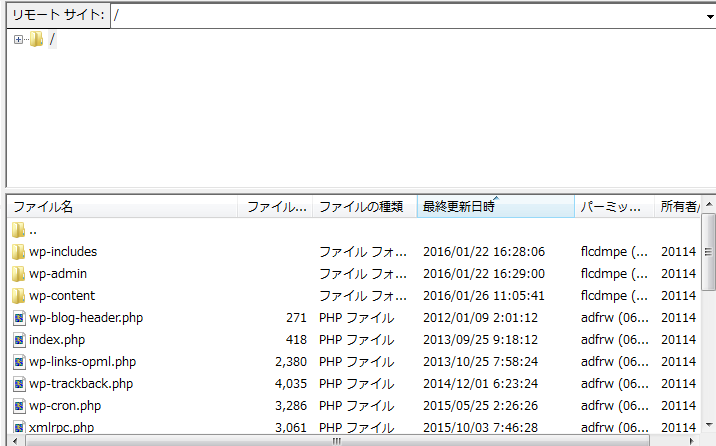Viewport: 716px width, 446px height.
Task: Click the index.php file icon
Action: coord(18,340)
